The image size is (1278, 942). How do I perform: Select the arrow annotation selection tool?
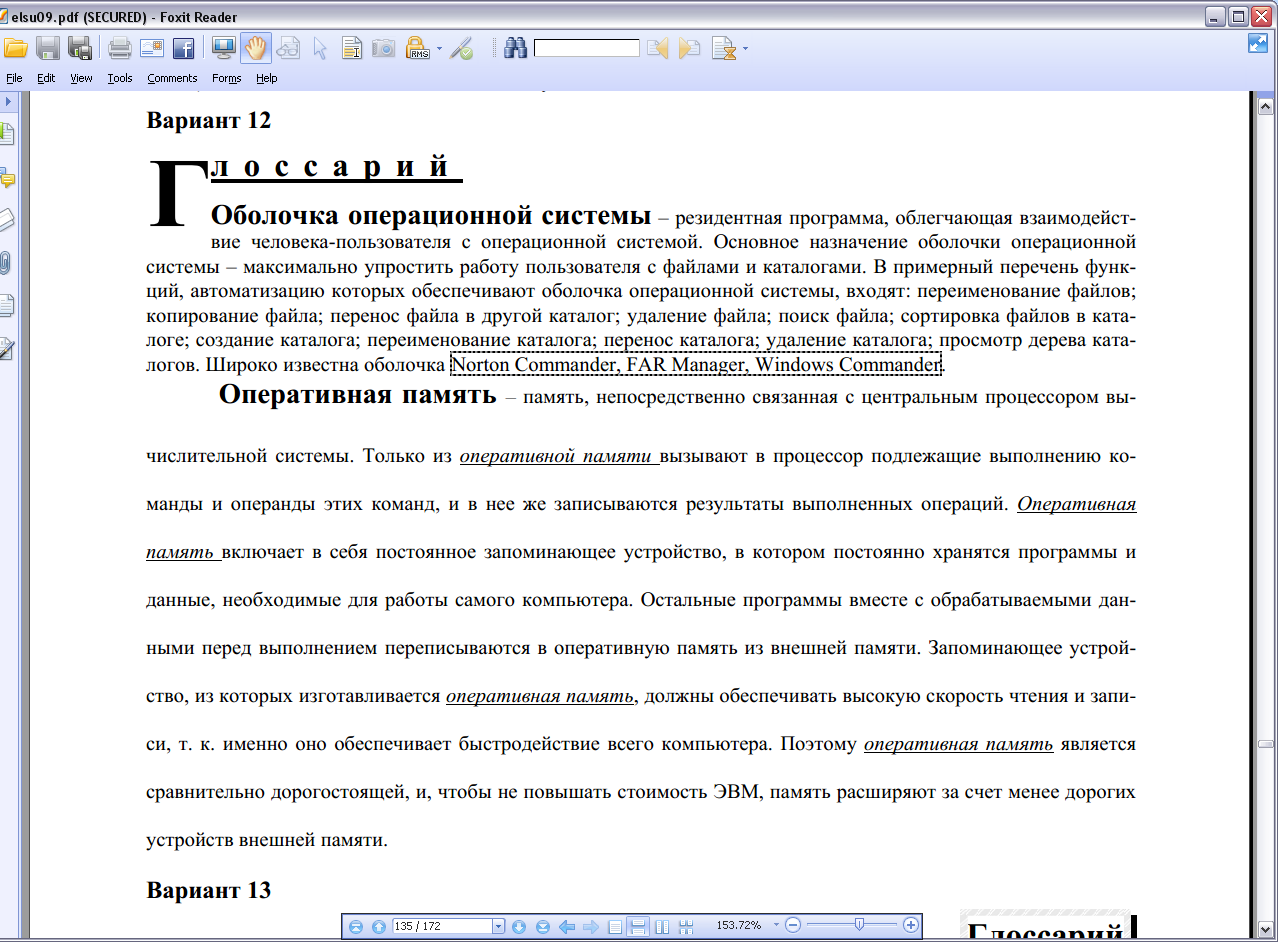click(320, 47)
